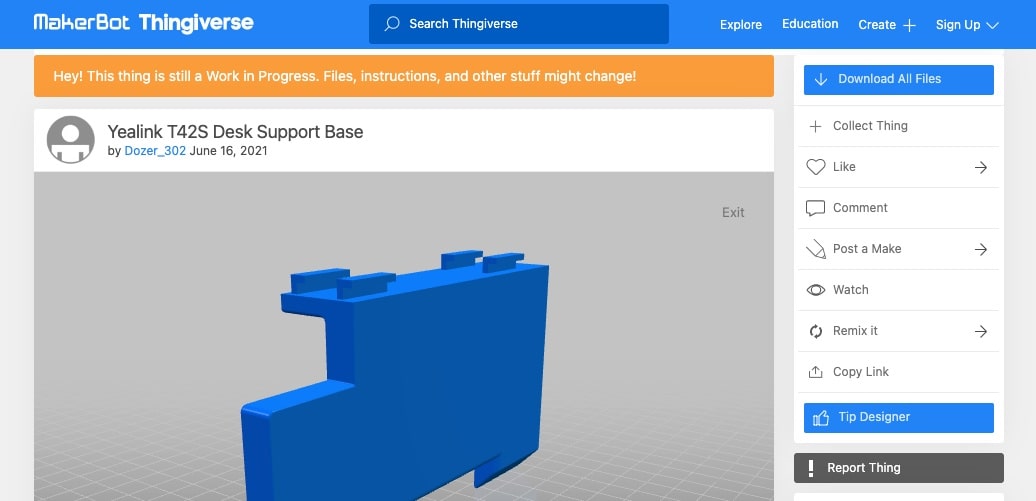
Task: Click the magnifying glass search icon
Action: click(392, 23)
